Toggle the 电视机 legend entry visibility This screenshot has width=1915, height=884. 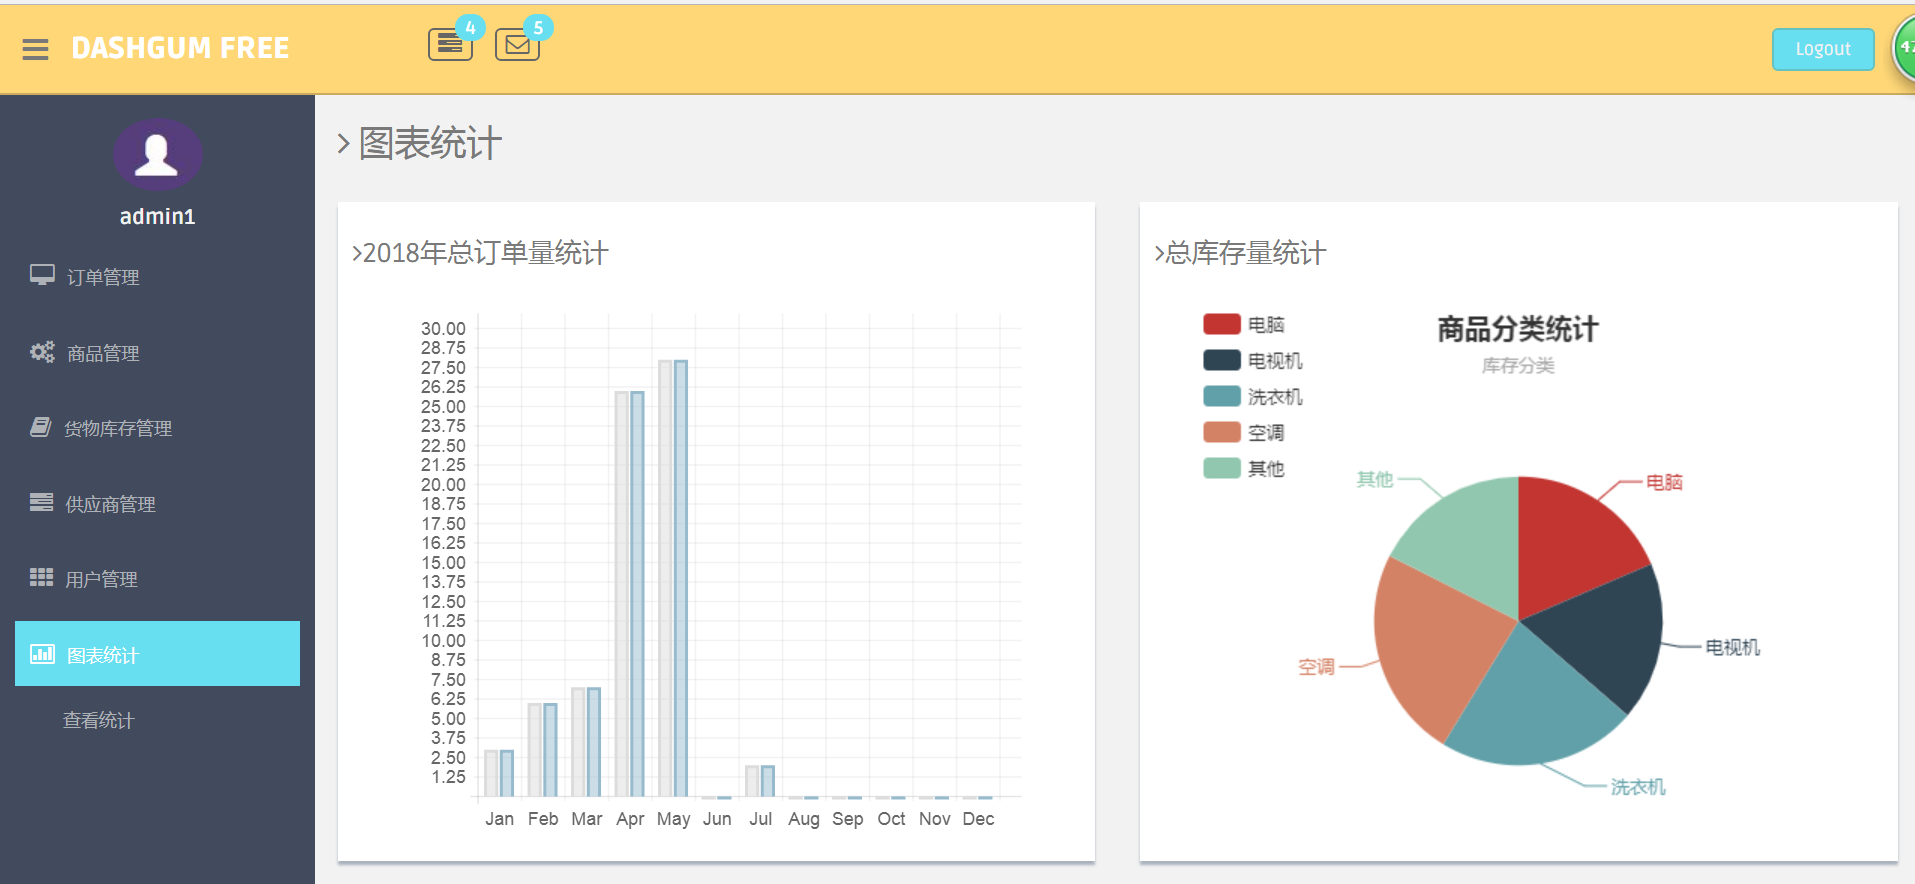(1253, 360)
